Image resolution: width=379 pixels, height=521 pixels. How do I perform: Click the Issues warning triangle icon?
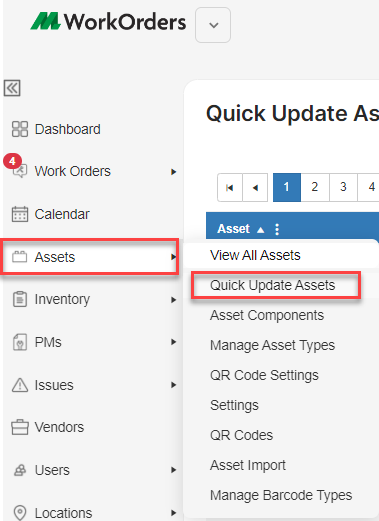(20, 385)
